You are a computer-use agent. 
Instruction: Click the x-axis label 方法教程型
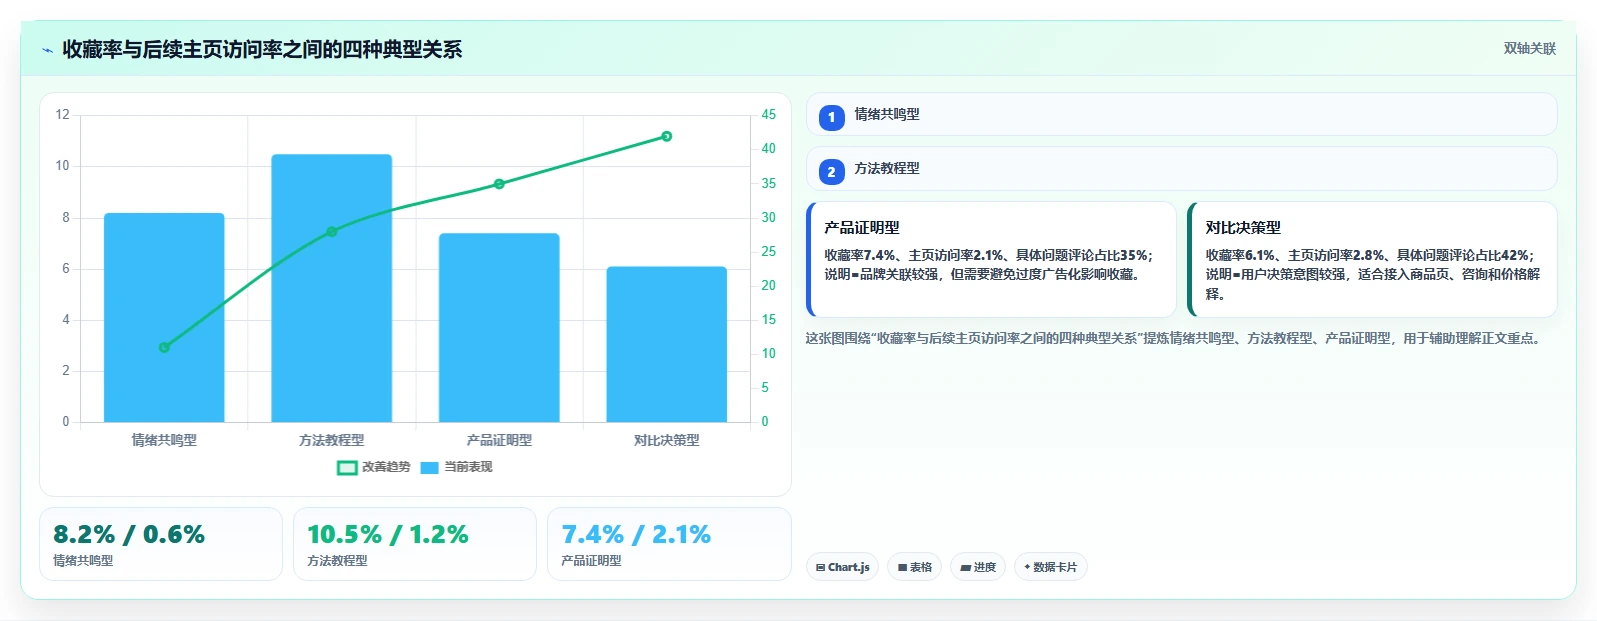[x=331, y=440]
